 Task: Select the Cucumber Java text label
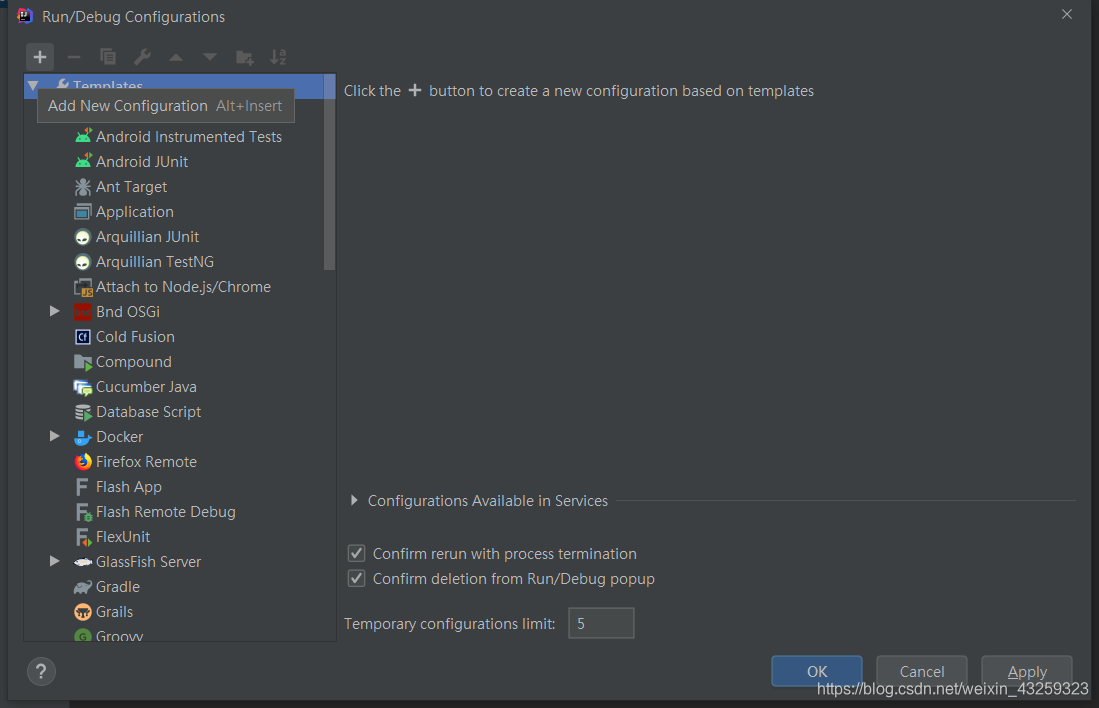pyautogui.click(x=146, y=387)
